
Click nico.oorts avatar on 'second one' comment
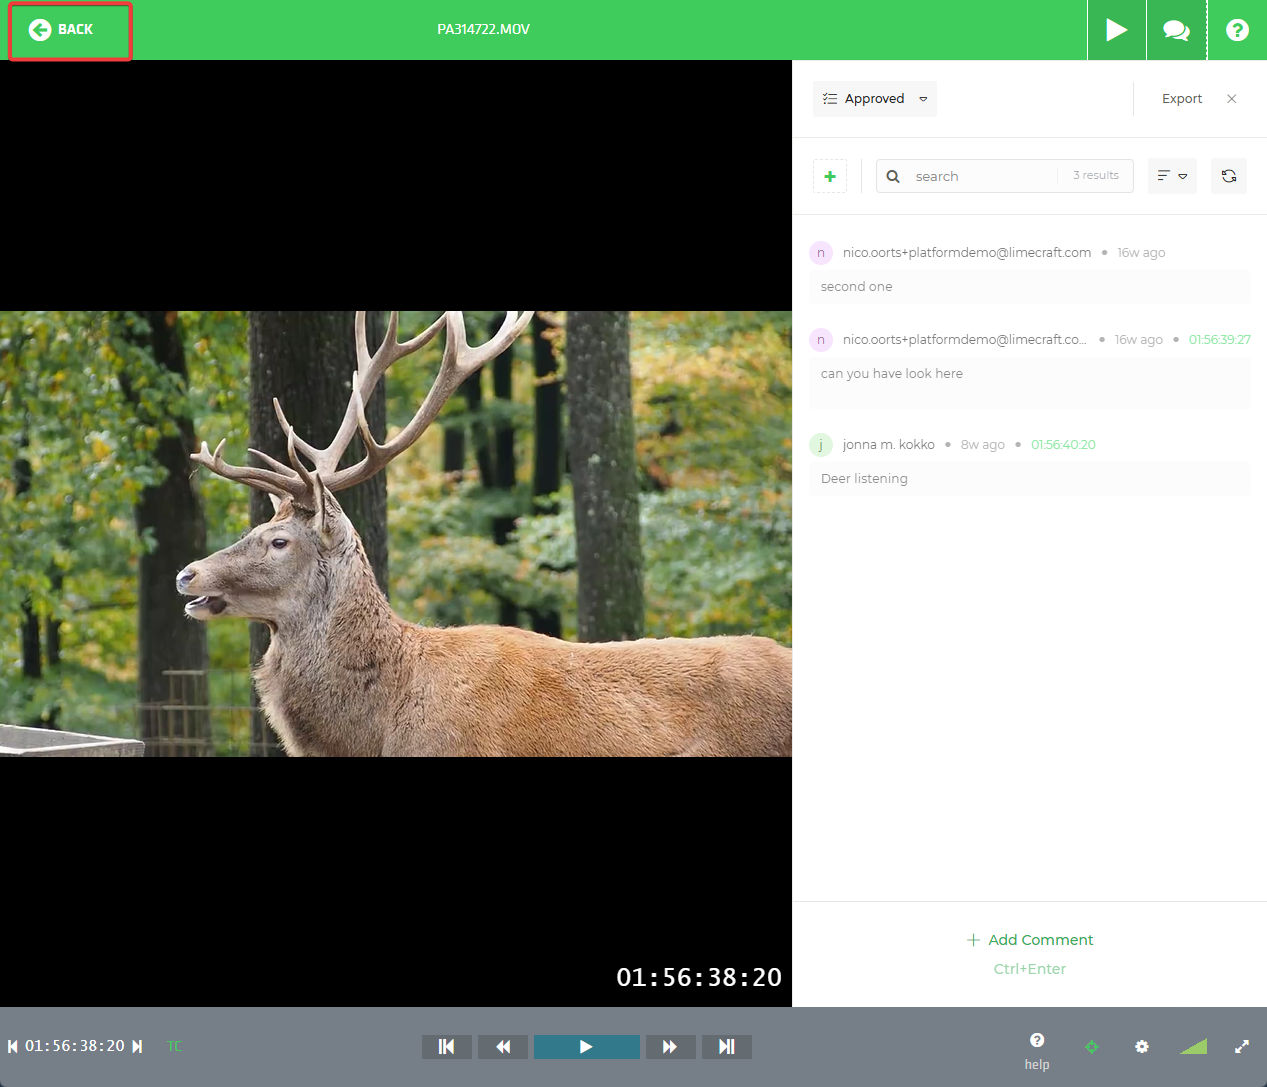point(821,253)
